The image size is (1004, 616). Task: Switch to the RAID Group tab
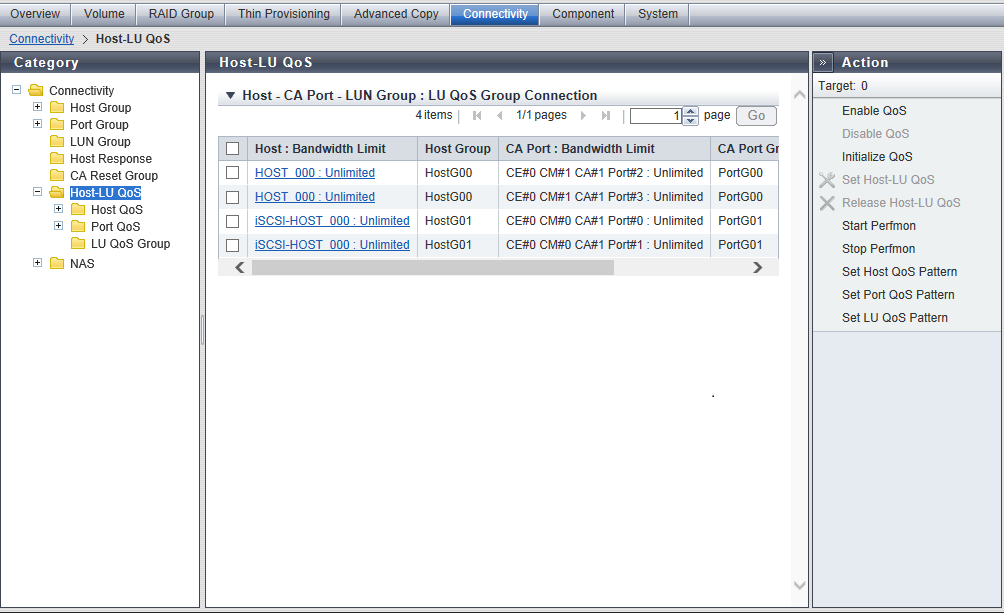pos(181,14)
